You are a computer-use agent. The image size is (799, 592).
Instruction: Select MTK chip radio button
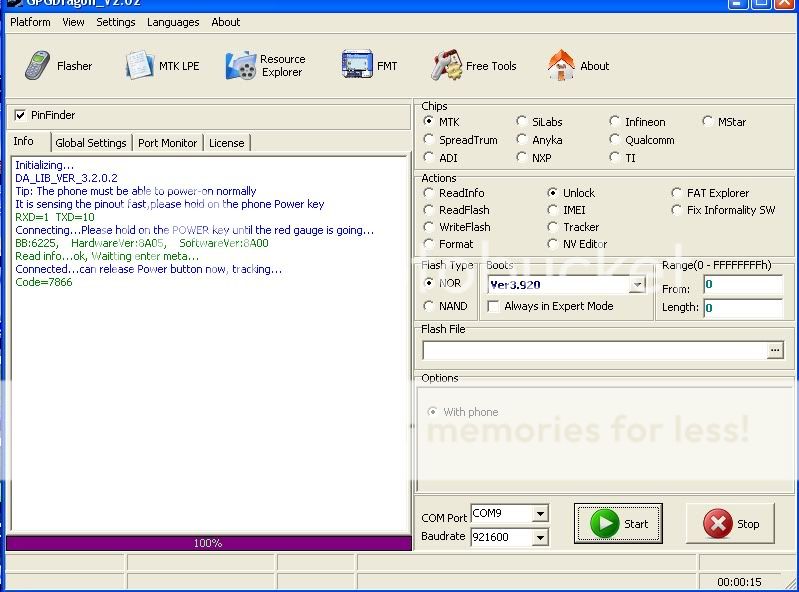tap(429, 121)
